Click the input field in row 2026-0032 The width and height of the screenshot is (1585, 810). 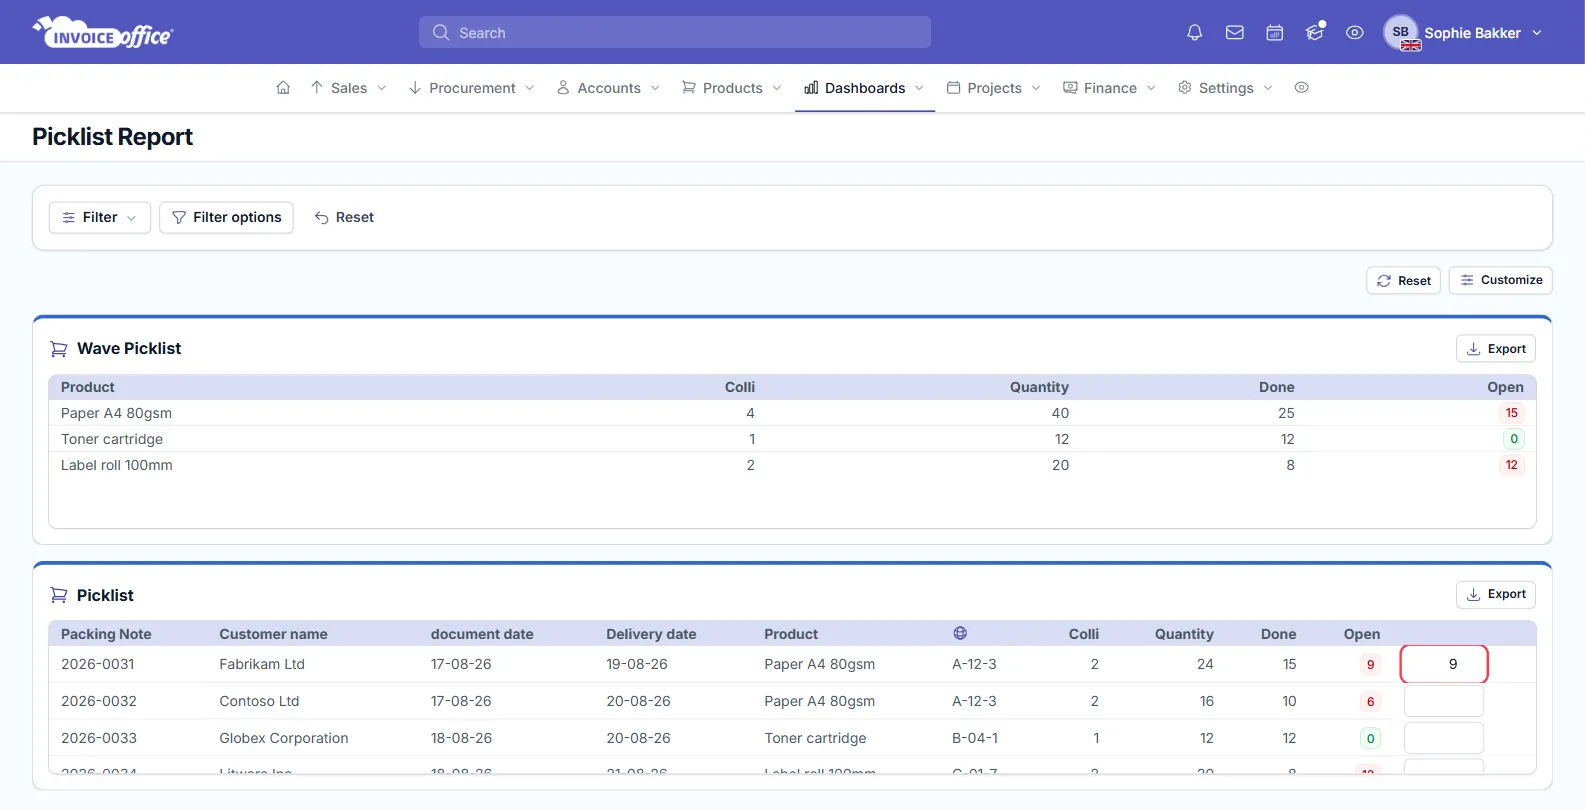[1444, 701]
